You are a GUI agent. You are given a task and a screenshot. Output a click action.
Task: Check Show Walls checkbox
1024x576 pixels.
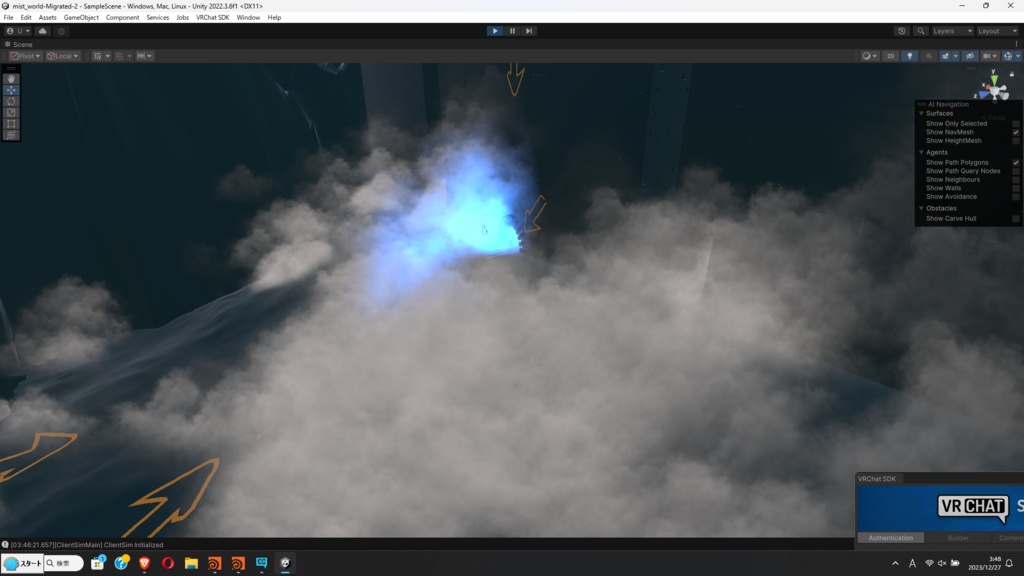click(1016, 188)
